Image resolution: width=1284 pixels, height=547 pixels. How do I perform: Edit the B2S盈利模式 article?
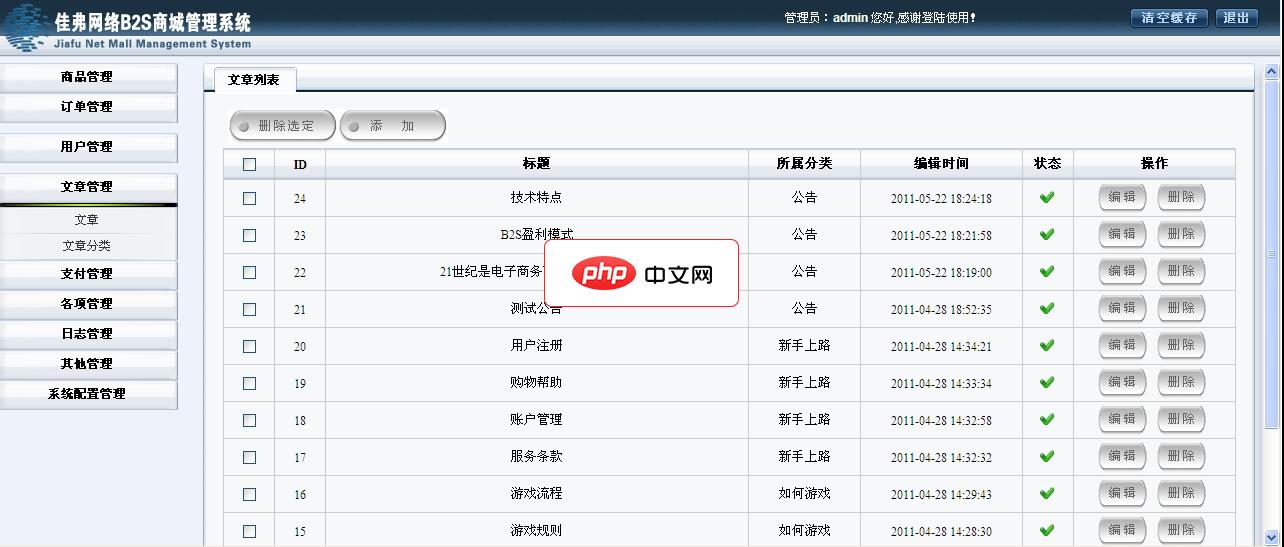pos(1123,234)
